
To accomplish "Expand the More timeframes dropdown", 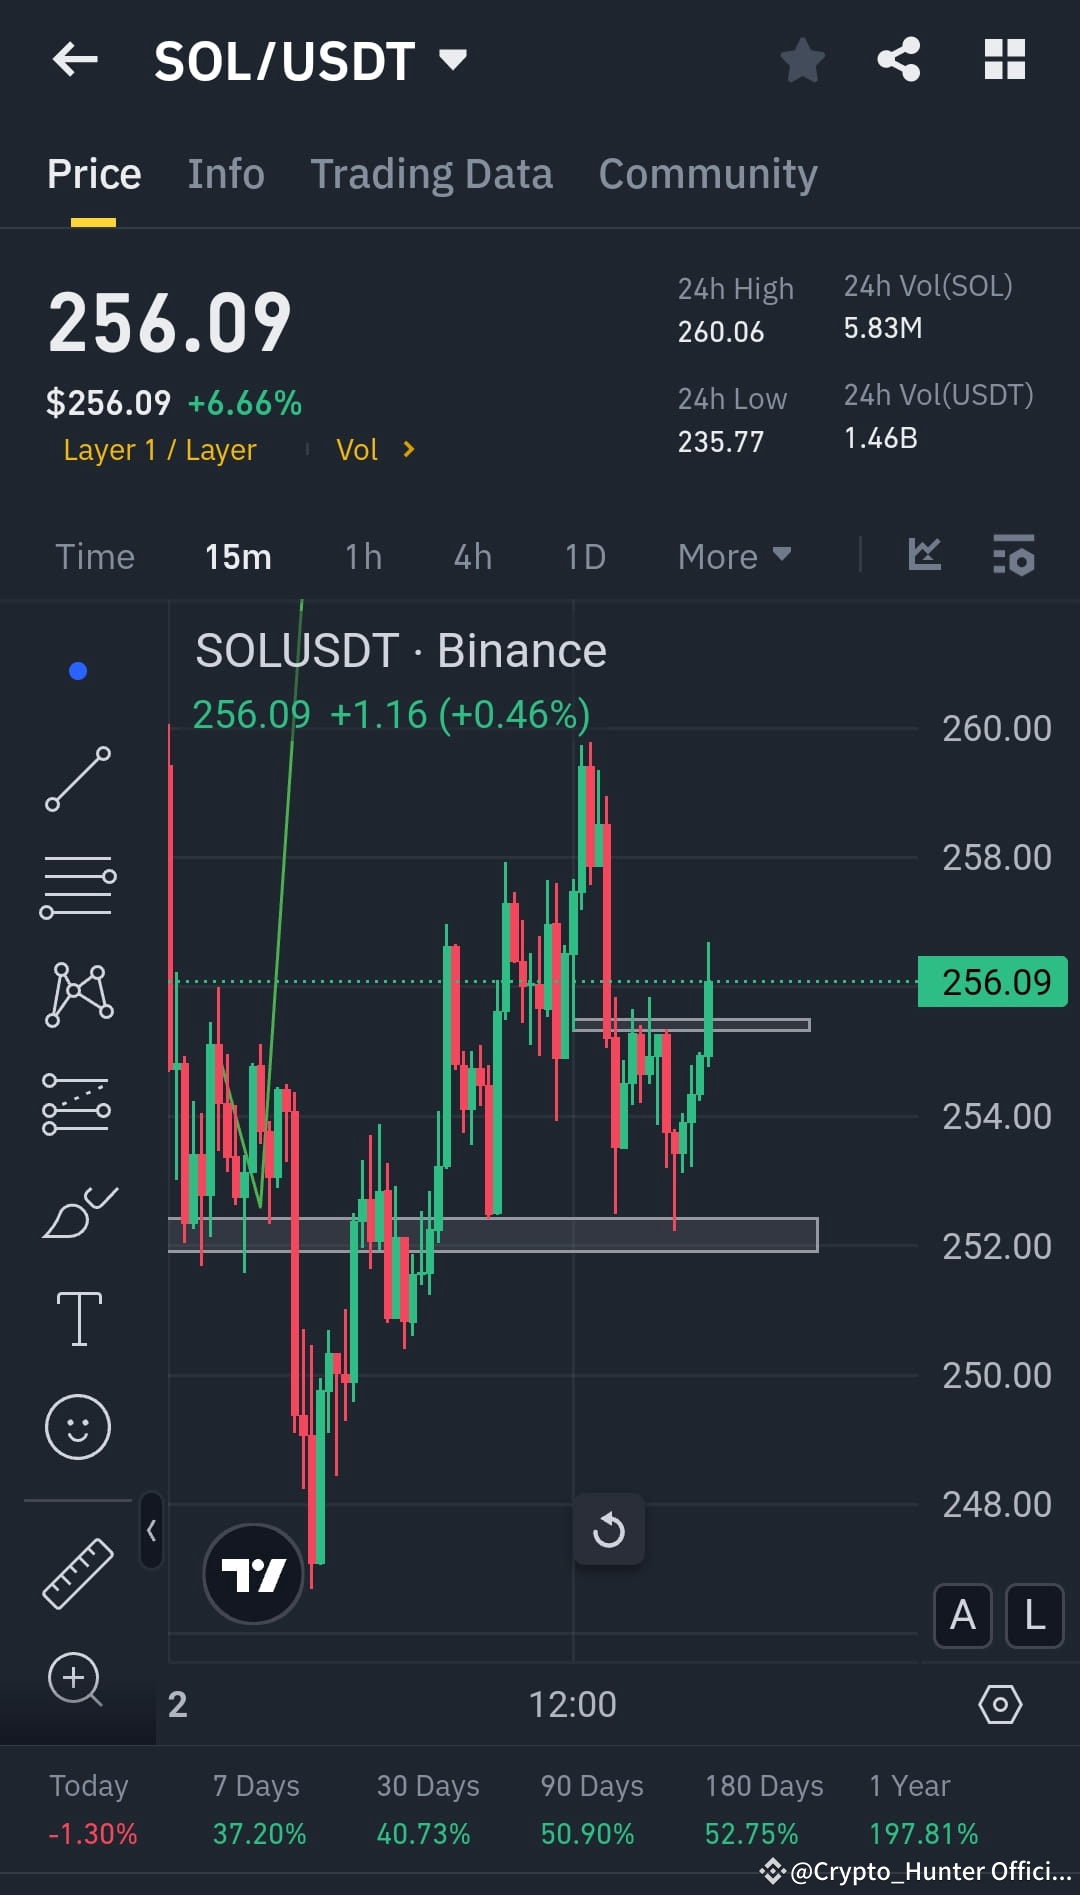I will (734, 556).
